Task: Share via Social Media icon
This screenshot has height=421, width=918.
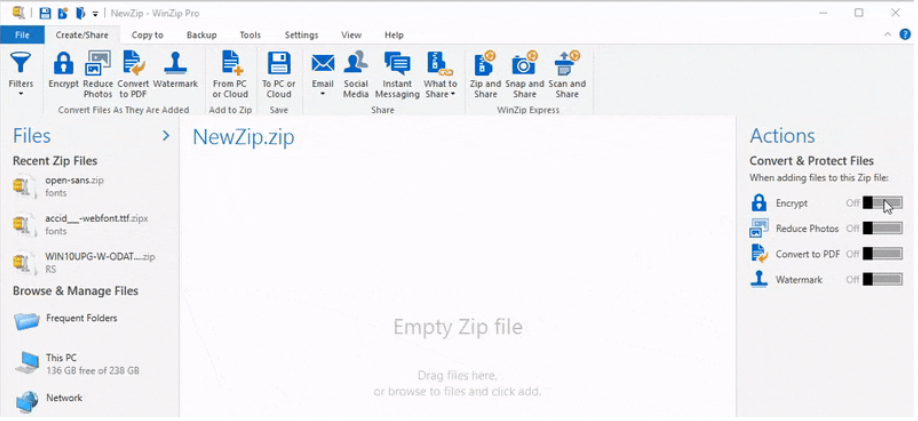Action: 356,63
